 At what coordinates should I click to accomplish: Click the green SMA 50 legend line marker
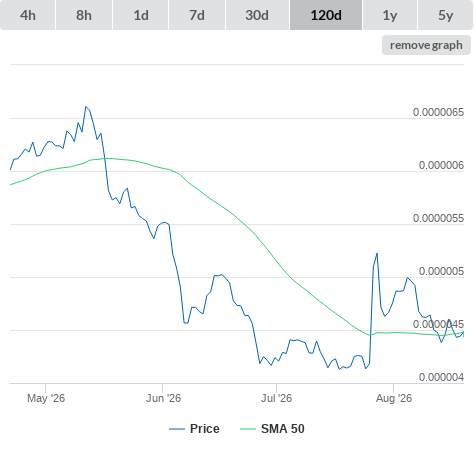(248, 429)
